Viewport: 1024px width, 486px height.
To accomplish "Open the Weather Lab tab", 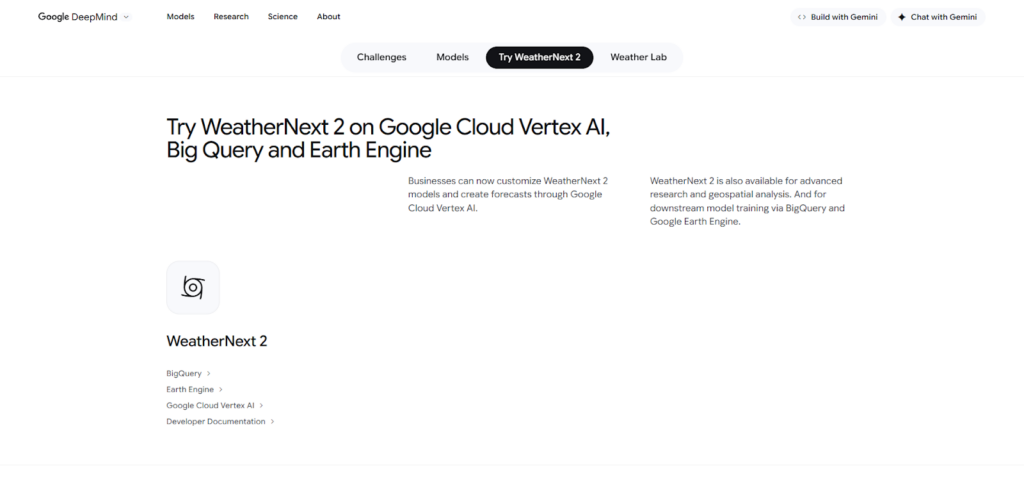I will point(638,57).
